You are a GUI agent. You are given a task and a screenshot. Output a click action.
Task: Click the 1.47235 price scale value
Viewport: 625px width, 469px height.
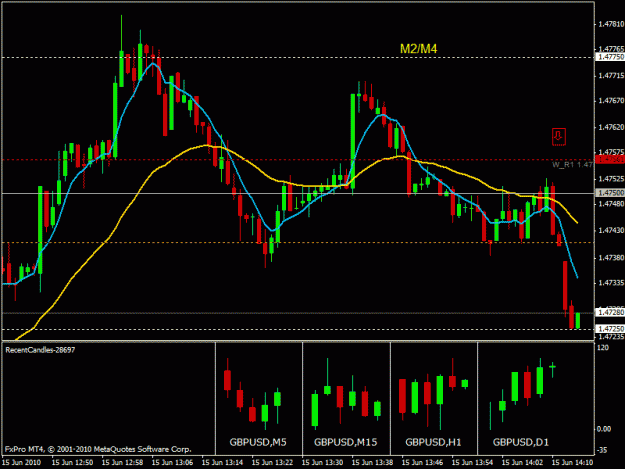pyautogui.click(x=611, y=337)
